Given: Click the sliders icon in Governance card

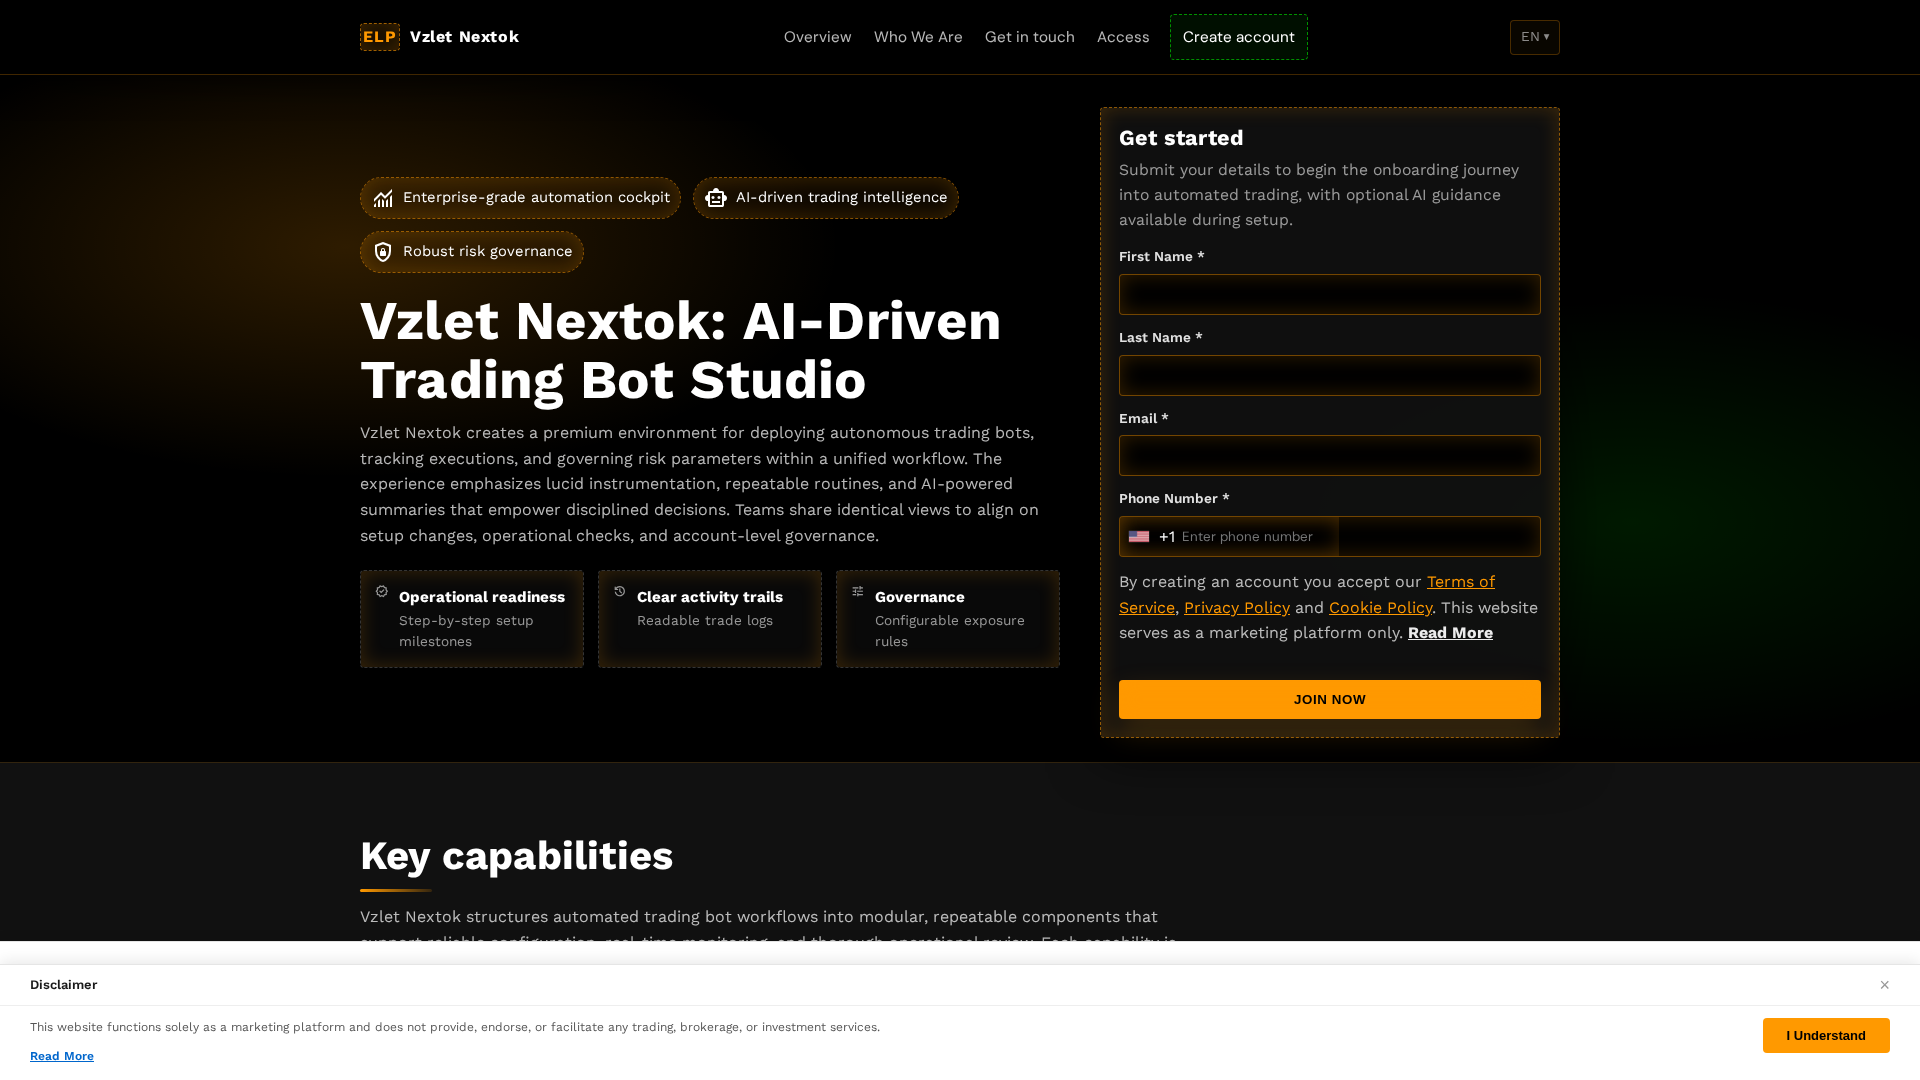Looking at the screenshot, I should tap(858, 592).
